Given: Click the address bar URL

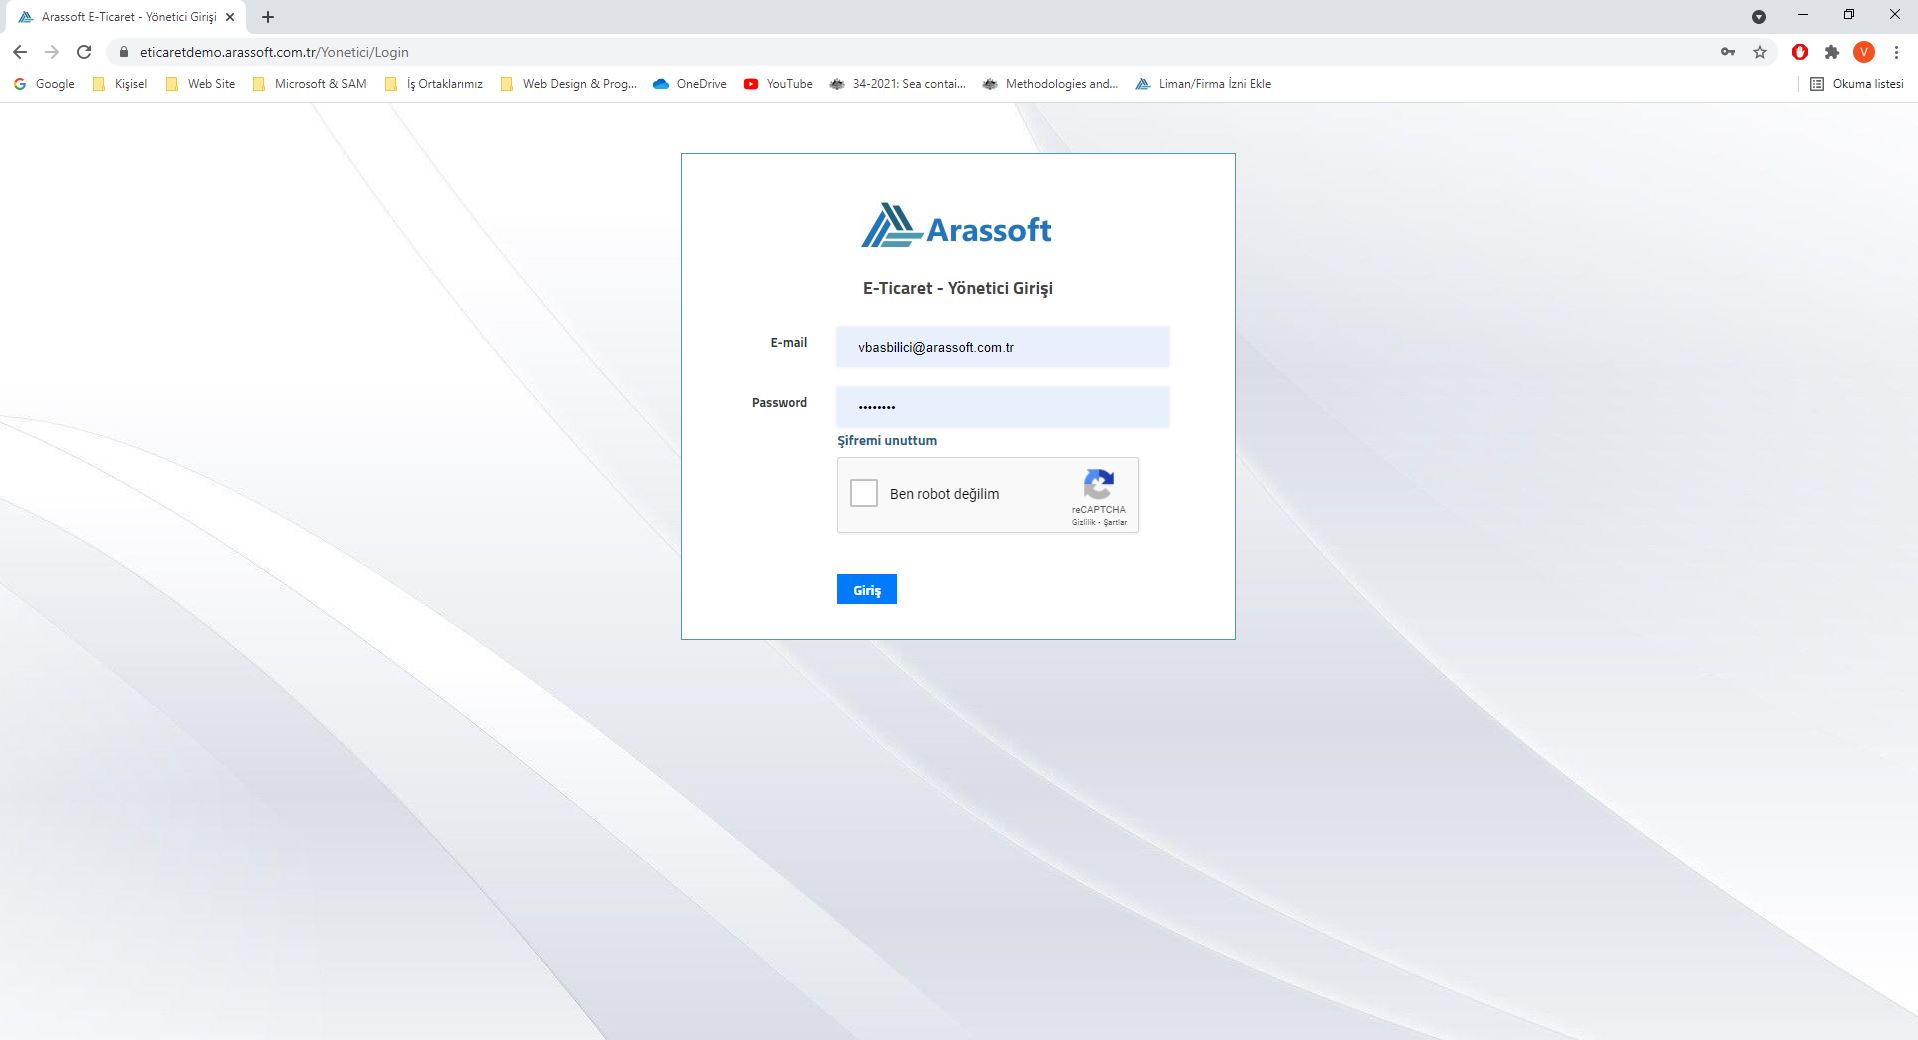Looking at the screenshot, I should click(x=274, y=52).
